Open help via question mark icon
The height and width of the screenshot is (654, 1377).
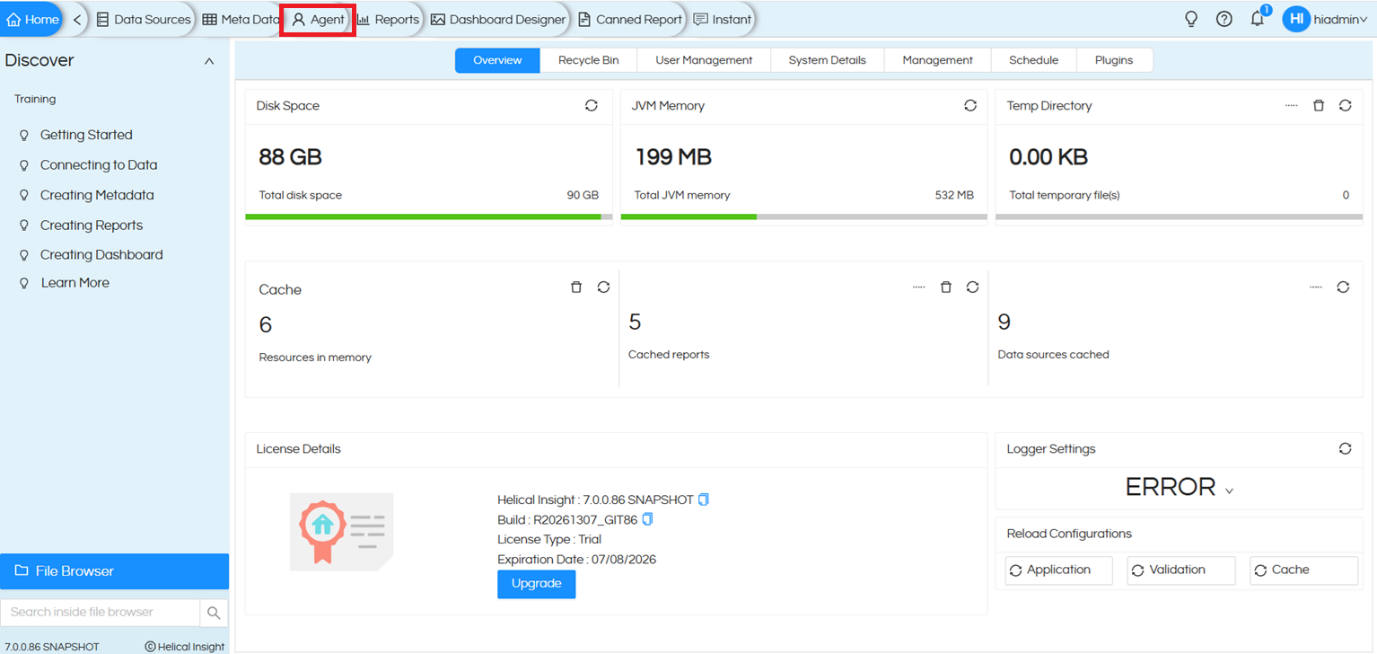1224,19
